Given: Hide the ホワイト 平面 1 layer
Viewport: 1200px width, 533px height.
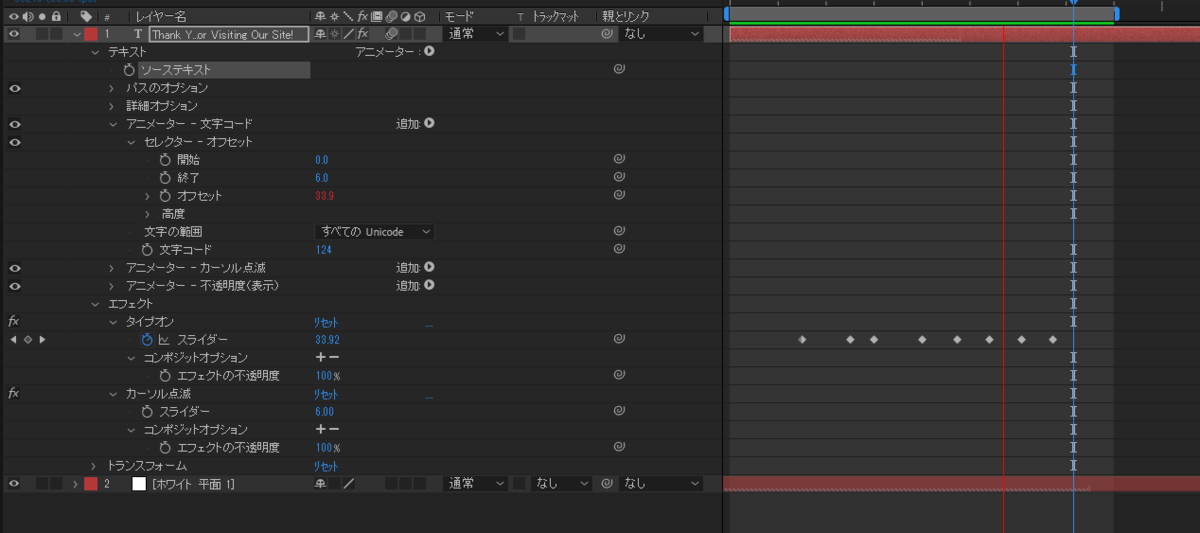Looking at the screenshot, I should coord(14,484).
